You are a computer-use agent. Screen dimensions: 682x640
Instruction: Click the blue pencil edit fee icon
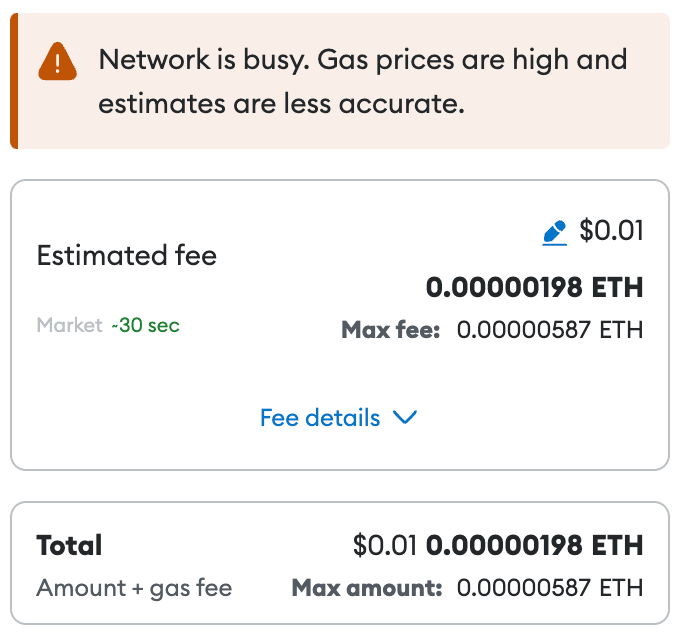tap(554, 233)
